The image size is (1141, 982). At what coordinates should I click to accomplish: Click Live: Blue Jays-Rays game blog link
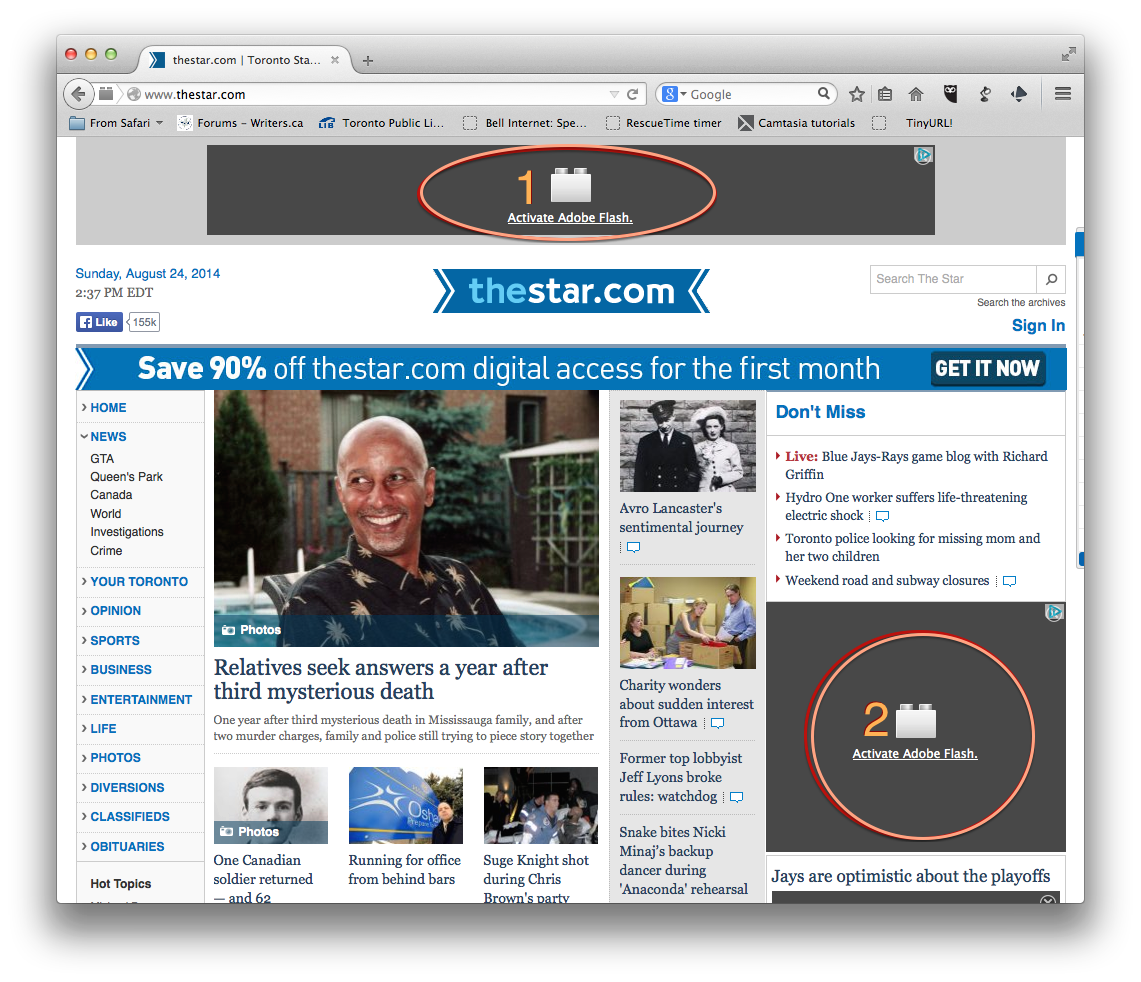[x=916, y=465]
